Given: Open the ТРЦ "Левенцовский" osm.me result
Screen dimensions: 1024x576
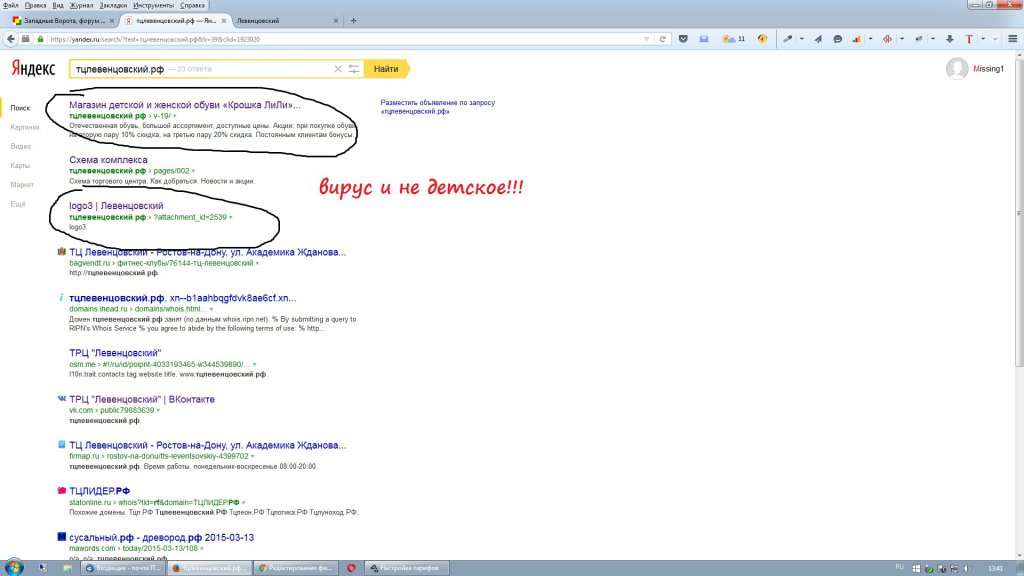Looking at the screenshot, I should [115, 353].
